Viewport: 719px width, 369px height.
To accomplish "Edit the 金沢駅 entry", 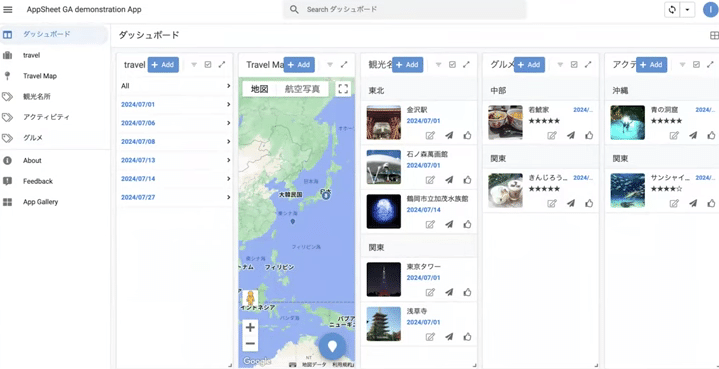I will [x=430, y=135].
